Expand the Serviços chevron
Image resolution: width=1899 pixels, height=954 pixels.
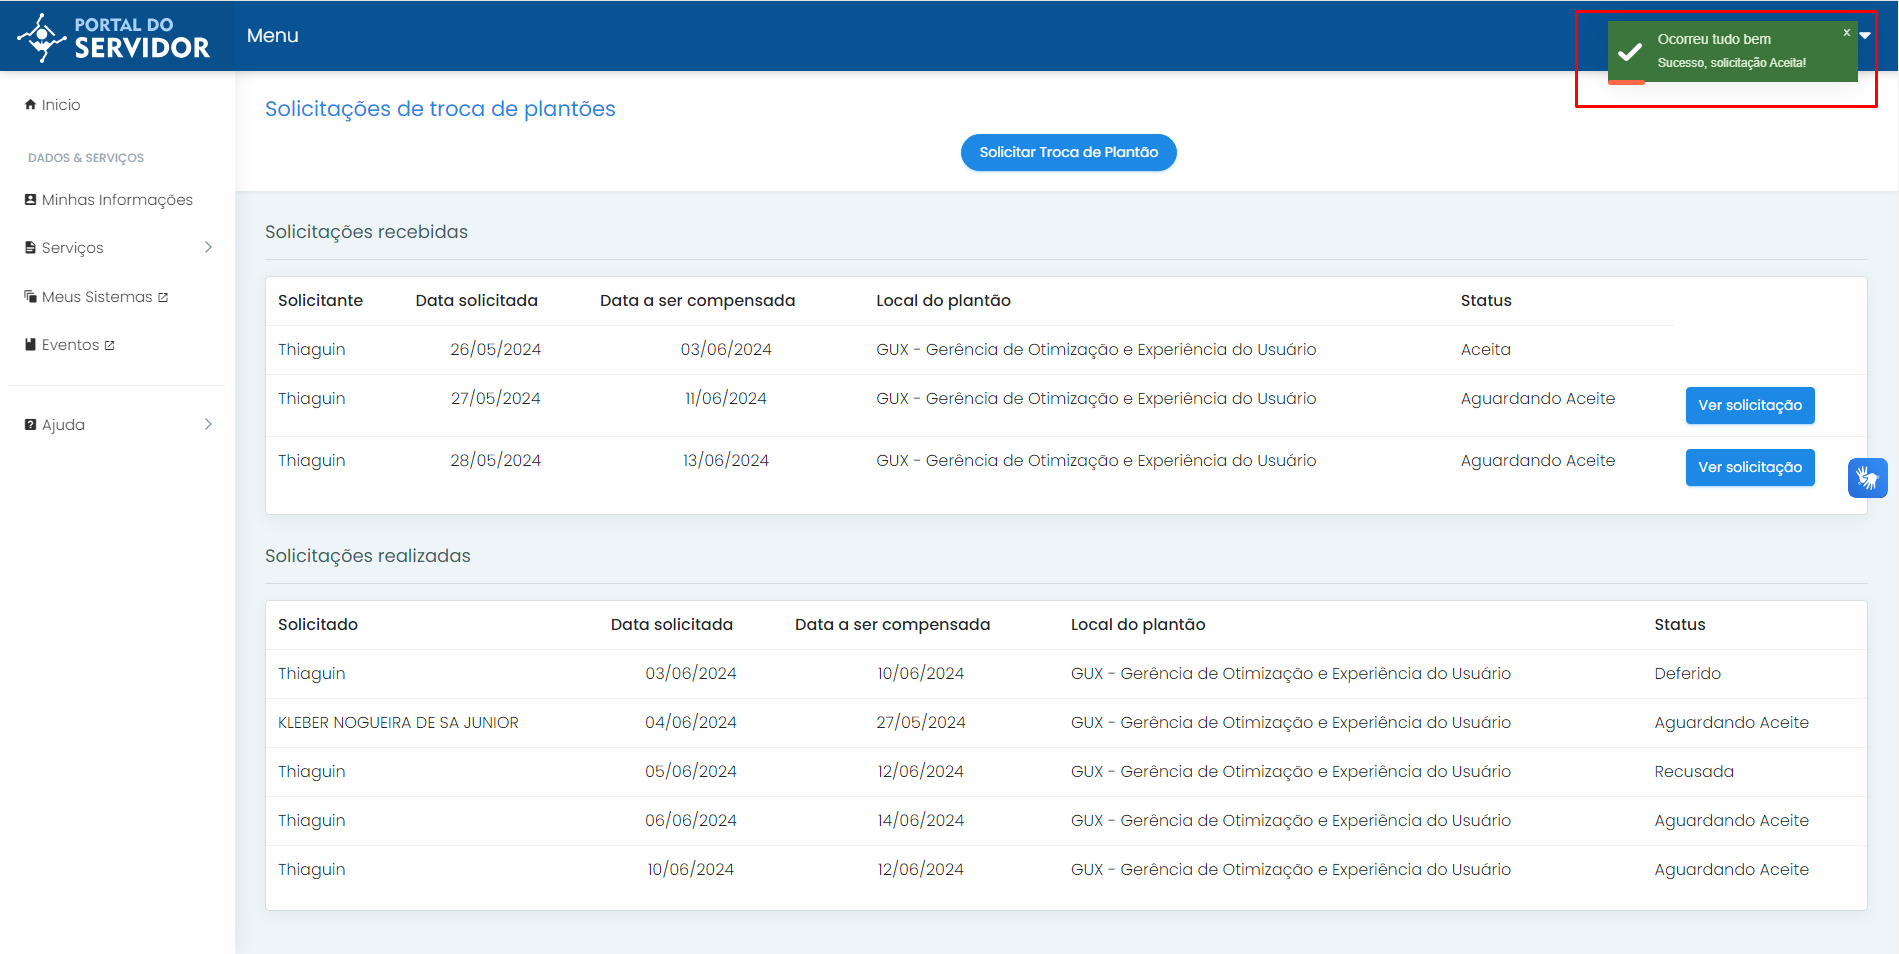(208, 247)
